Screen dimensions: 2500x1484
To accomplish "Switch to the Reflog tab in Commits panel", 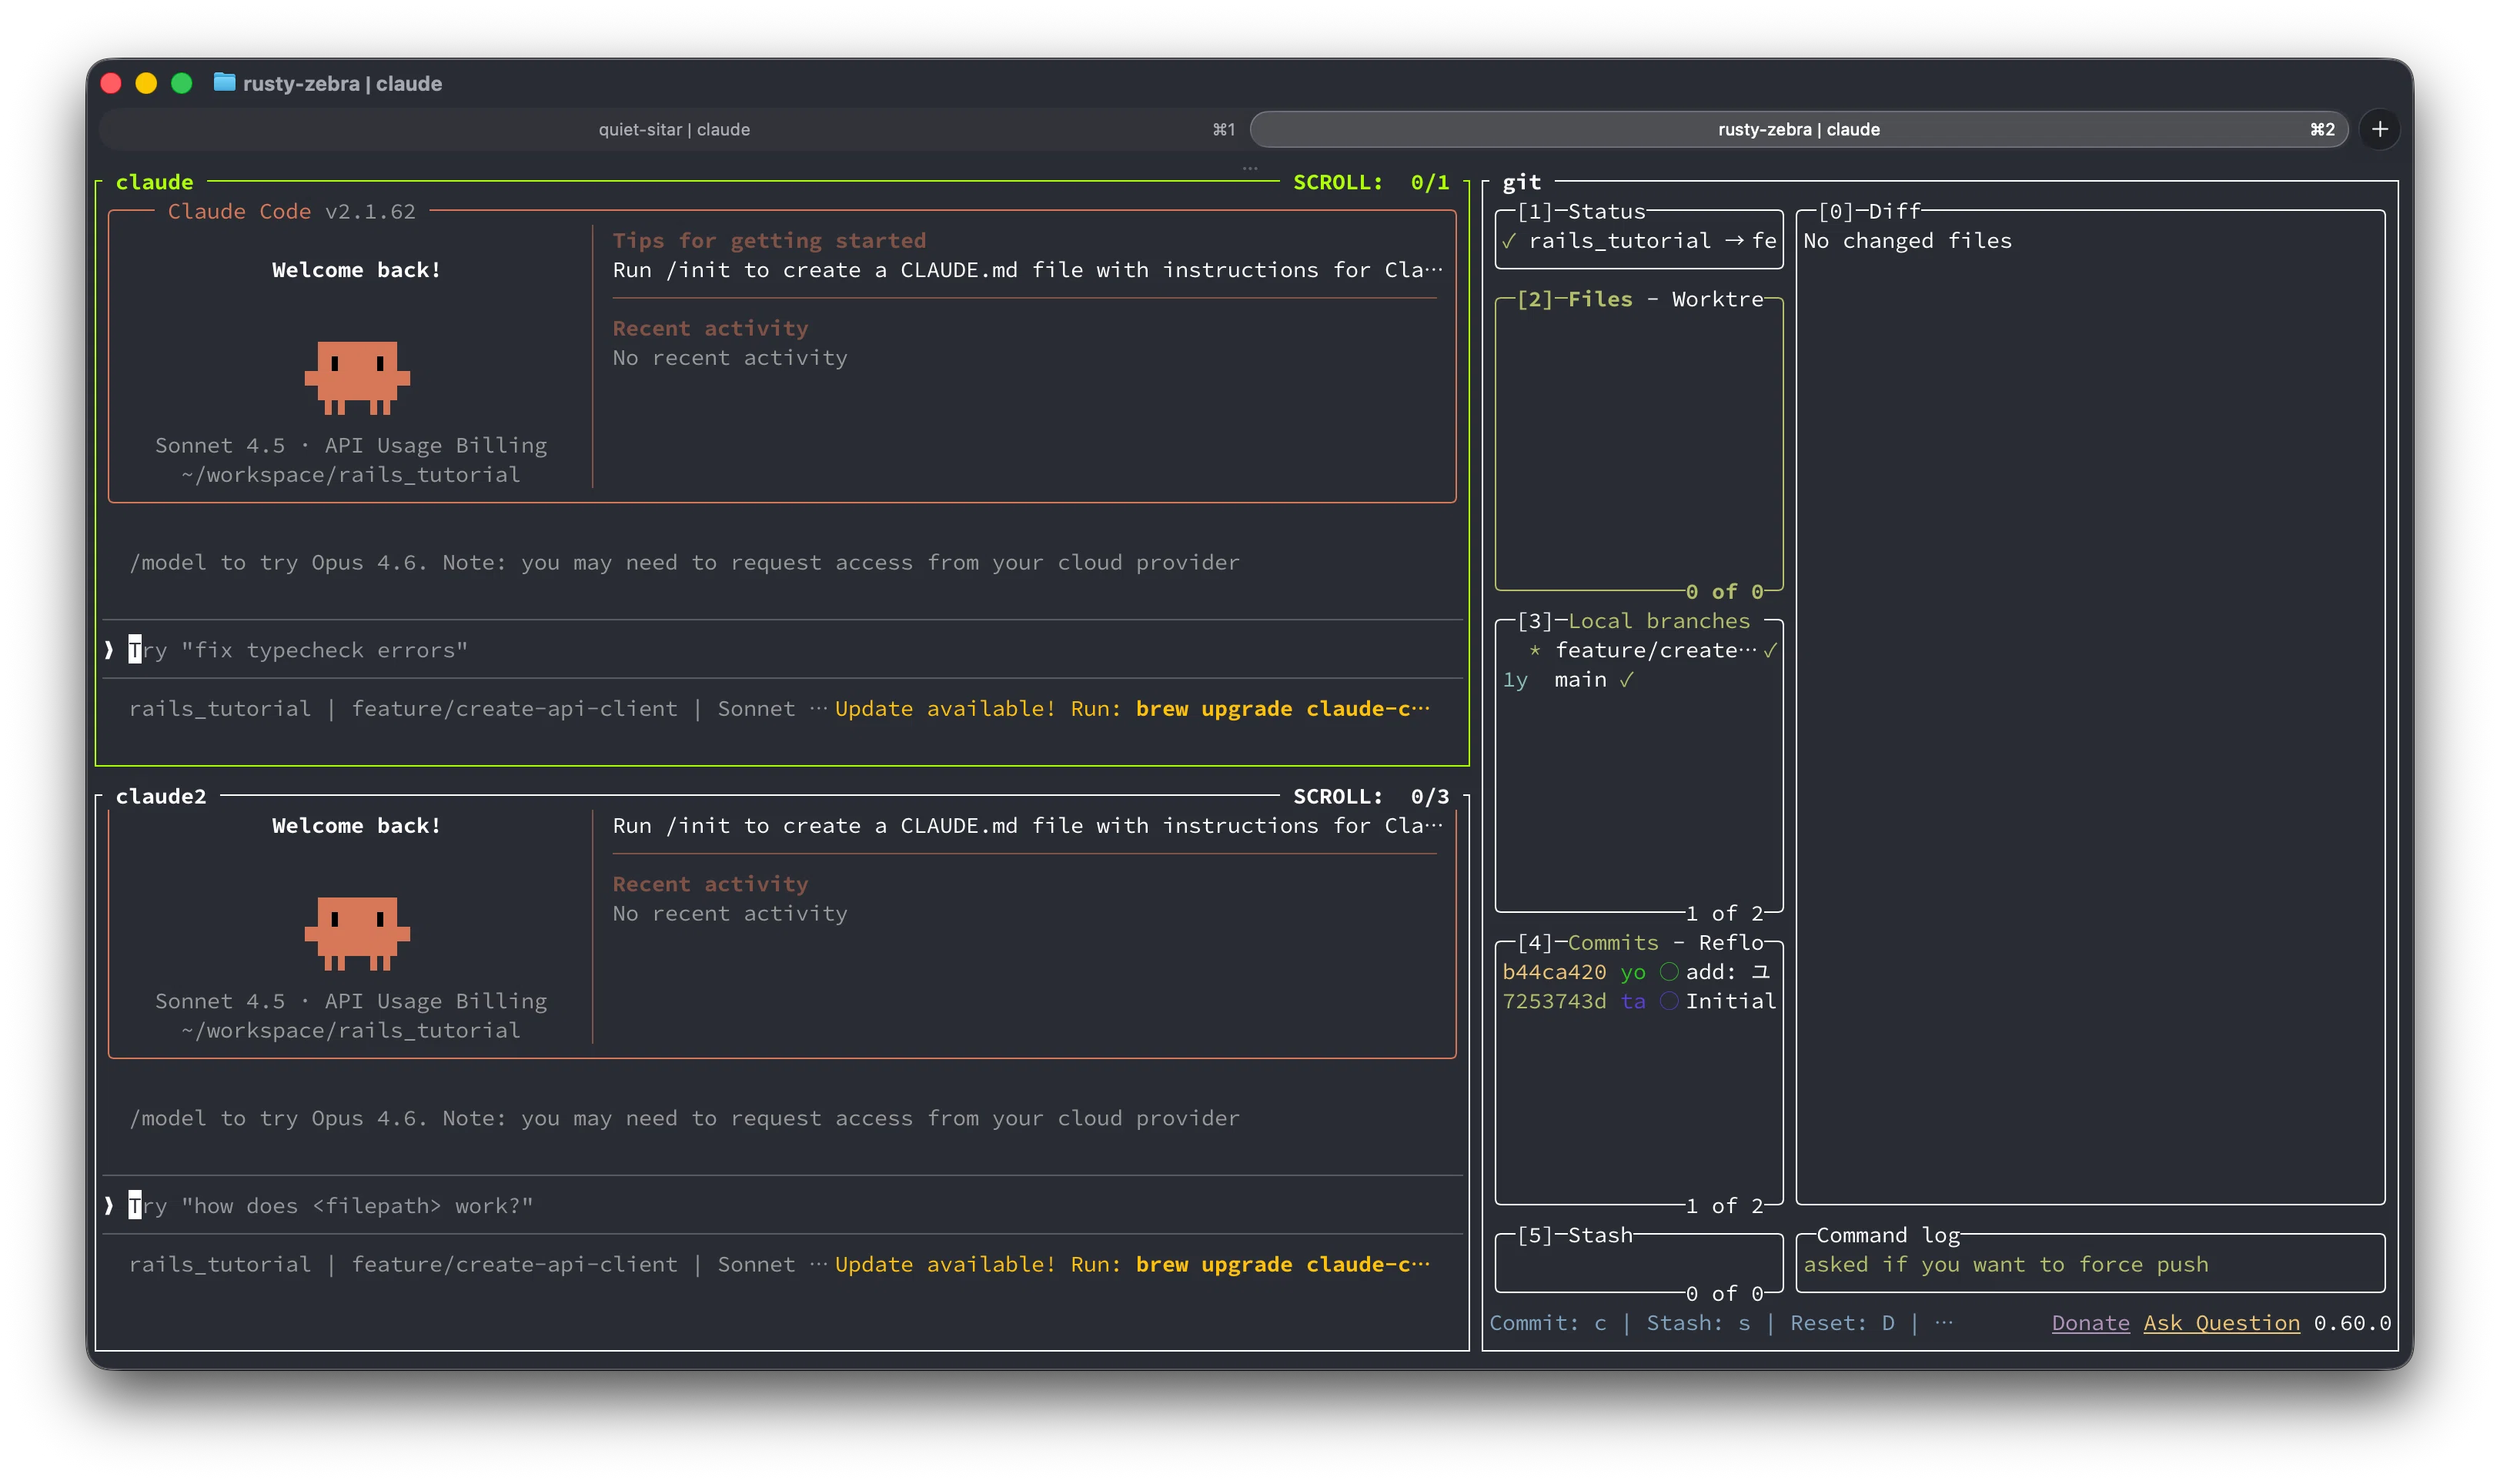I will [x=1731, y=942].
